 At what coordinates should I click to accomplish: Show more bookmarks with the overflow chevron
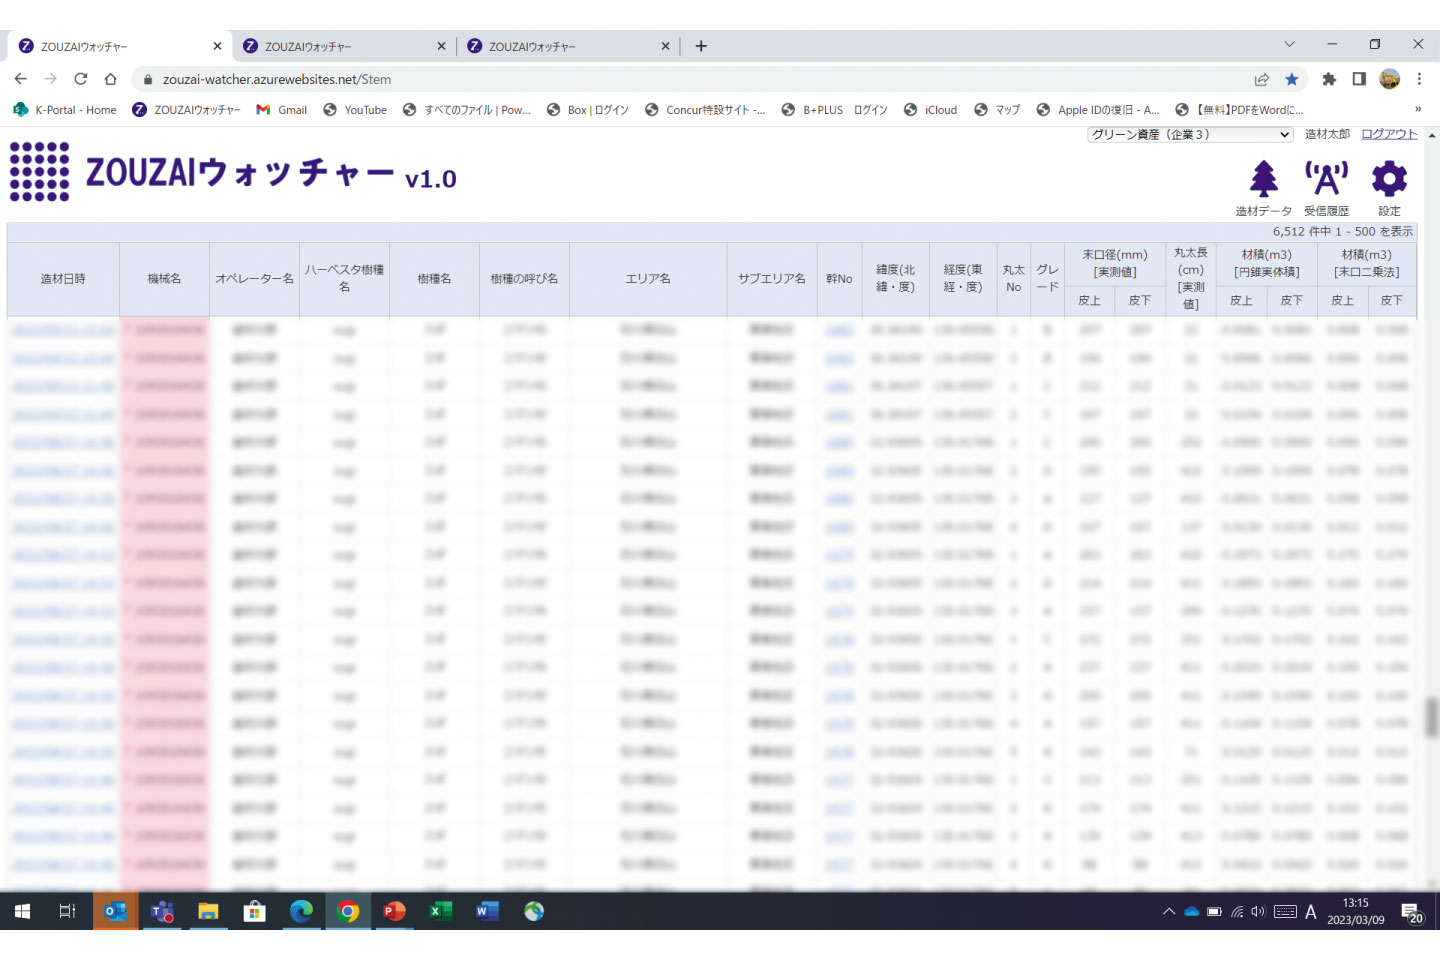click(x=1417, y=110)
